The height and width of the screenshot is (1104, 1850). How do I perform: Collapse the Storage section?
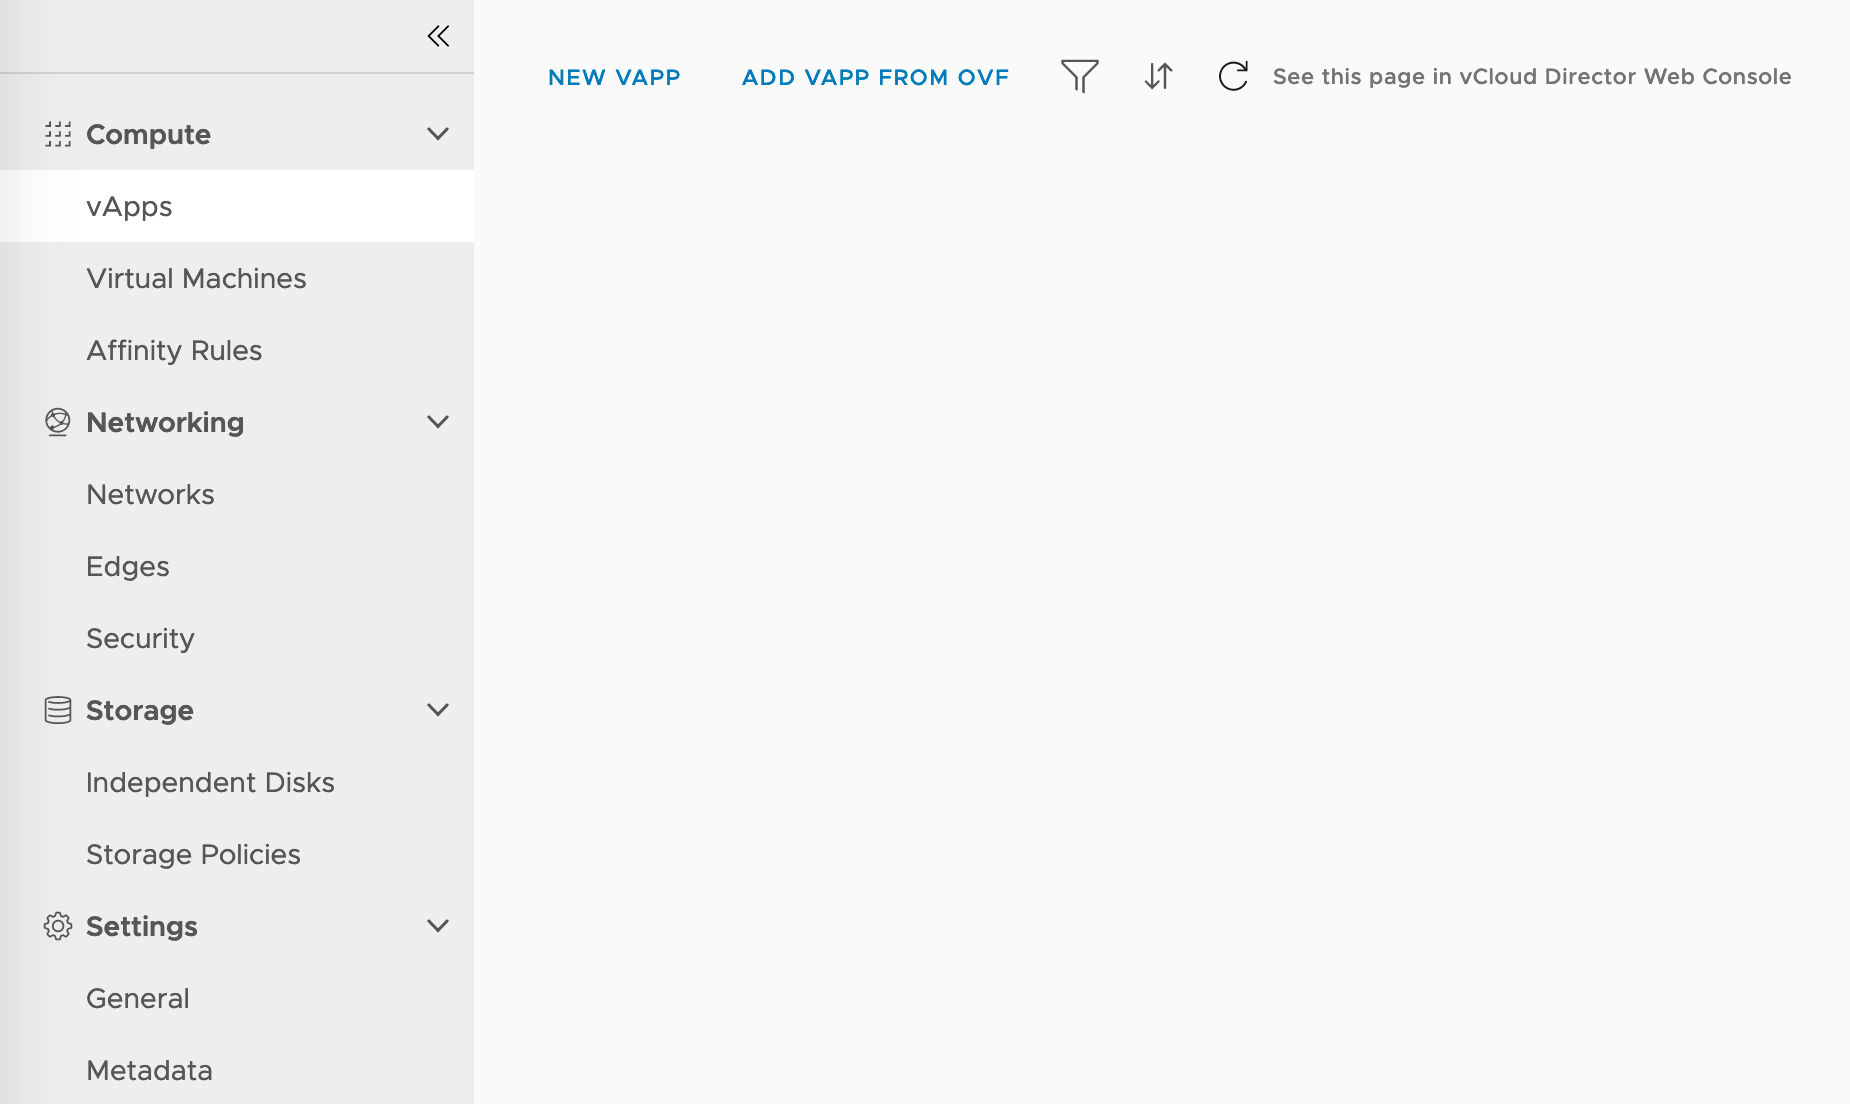[437, 710]
